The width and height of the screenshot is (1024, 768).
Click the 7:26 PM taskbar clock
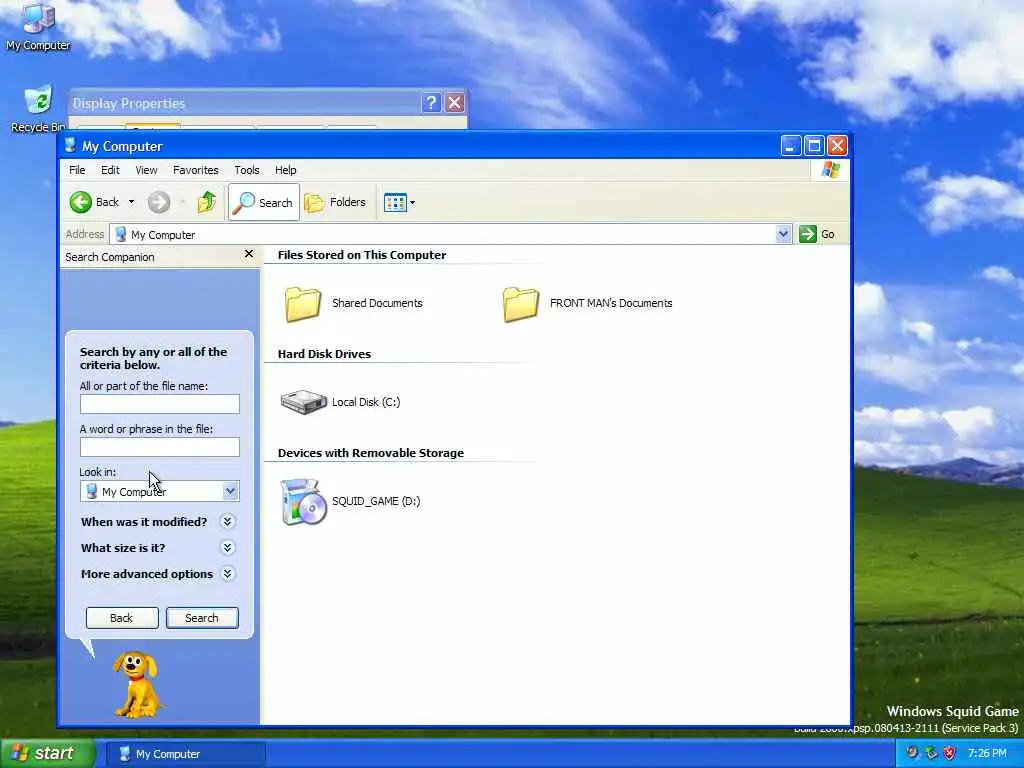[x=987, y=754]
